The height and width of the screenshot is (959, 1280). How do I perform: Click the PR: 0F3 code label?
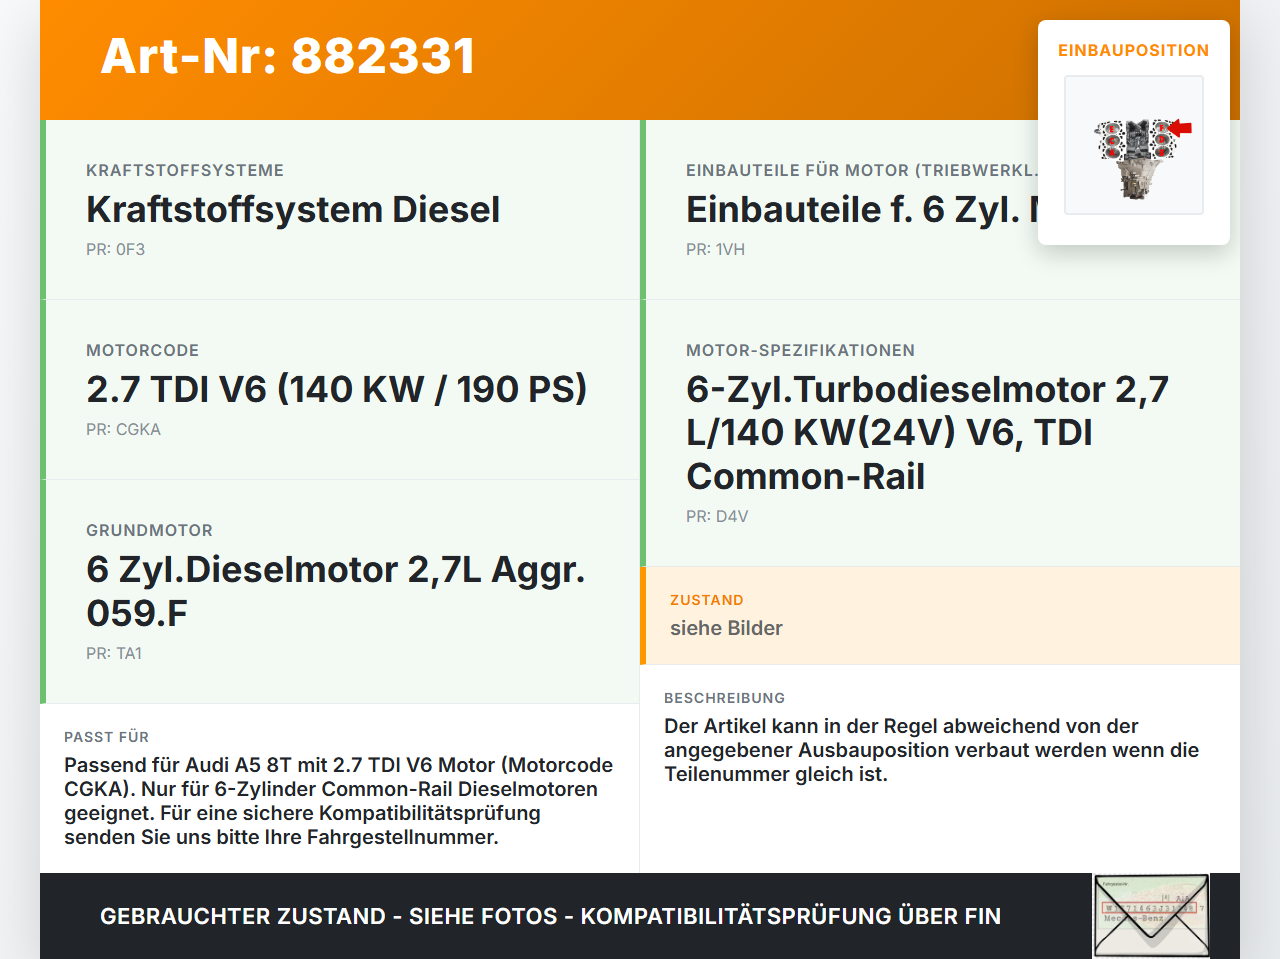tap(115, 249)
